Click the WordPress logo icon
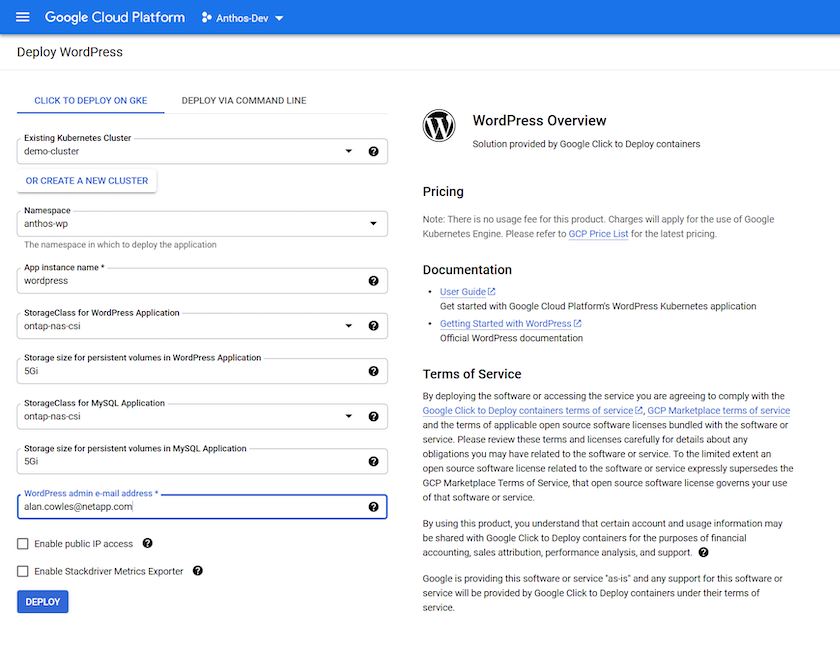Image resolution: width=840 pixels, height=649 pixels. click(439, 126)
